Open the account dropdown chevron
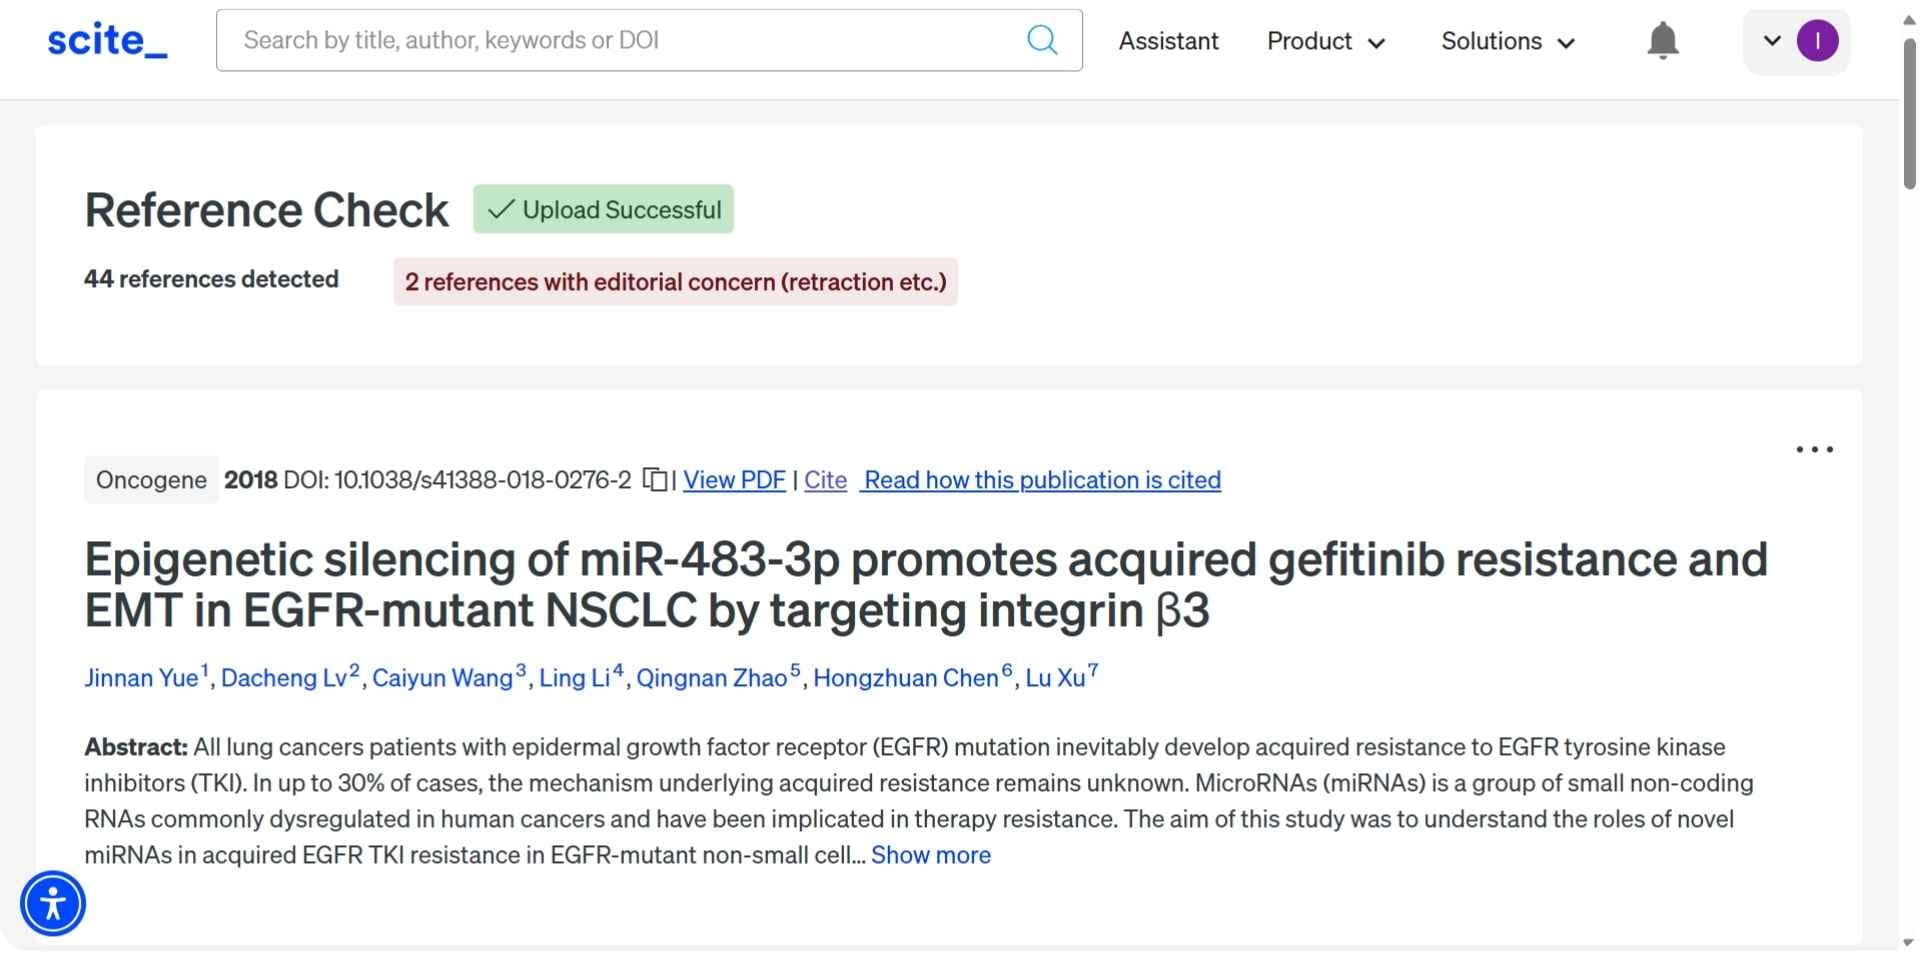Screen dimensions: 1920x960 click(x=1771, y=41)
